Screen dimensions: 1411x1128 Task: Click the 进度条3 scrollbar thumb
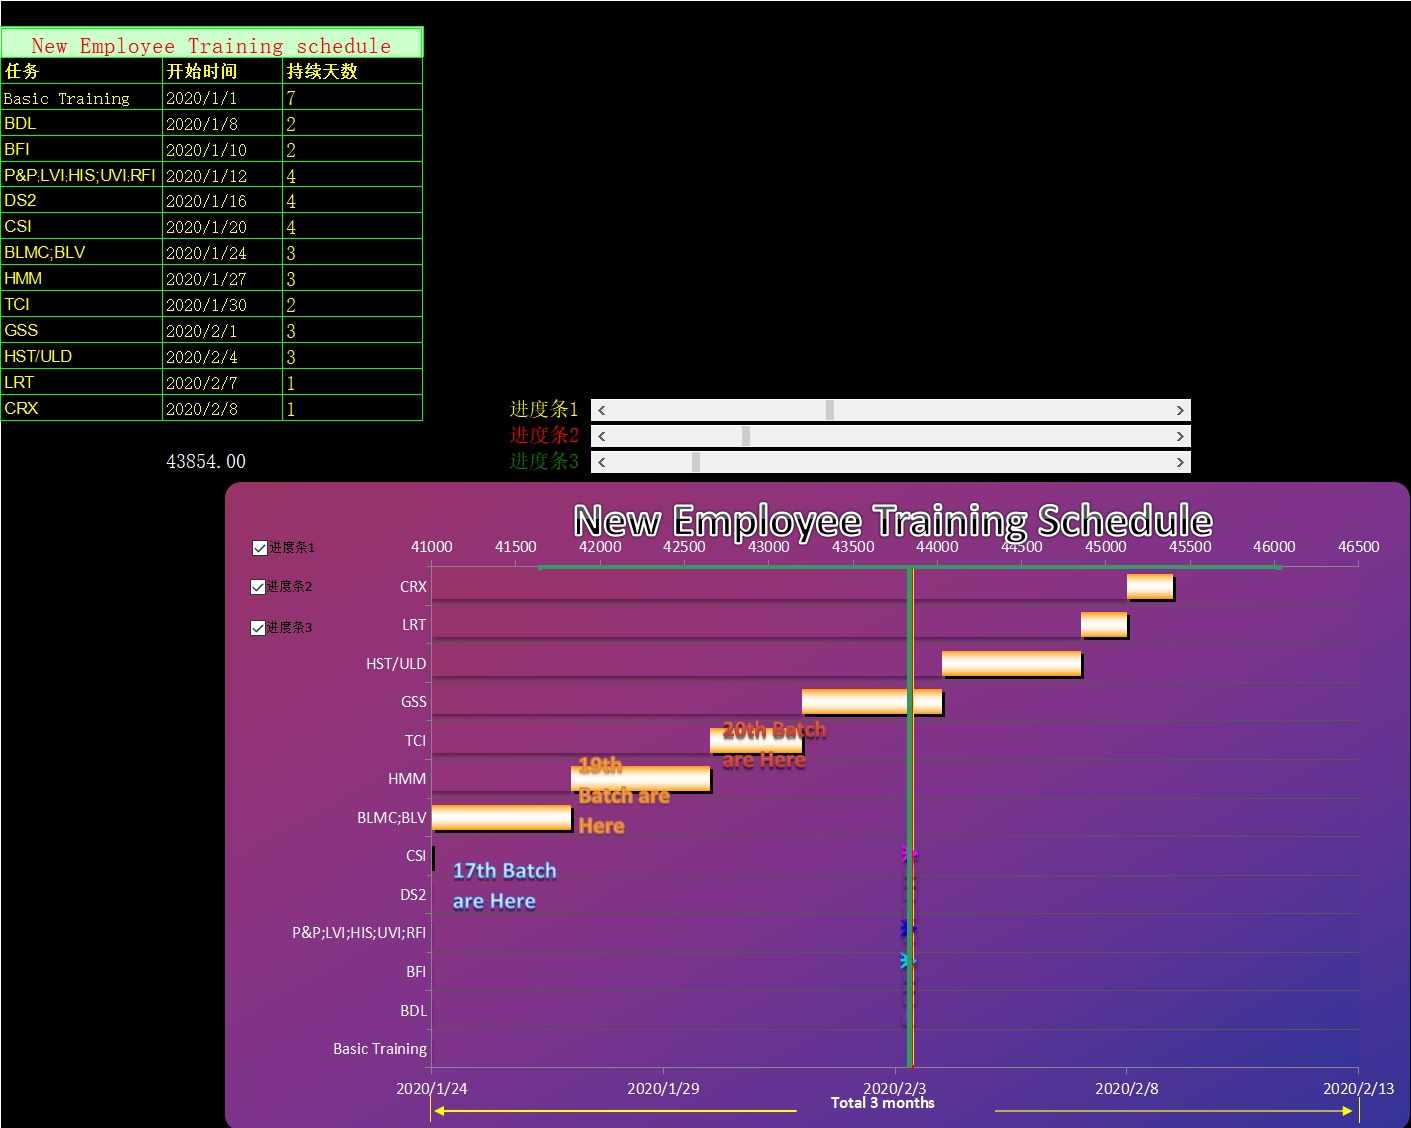point(696,462)
